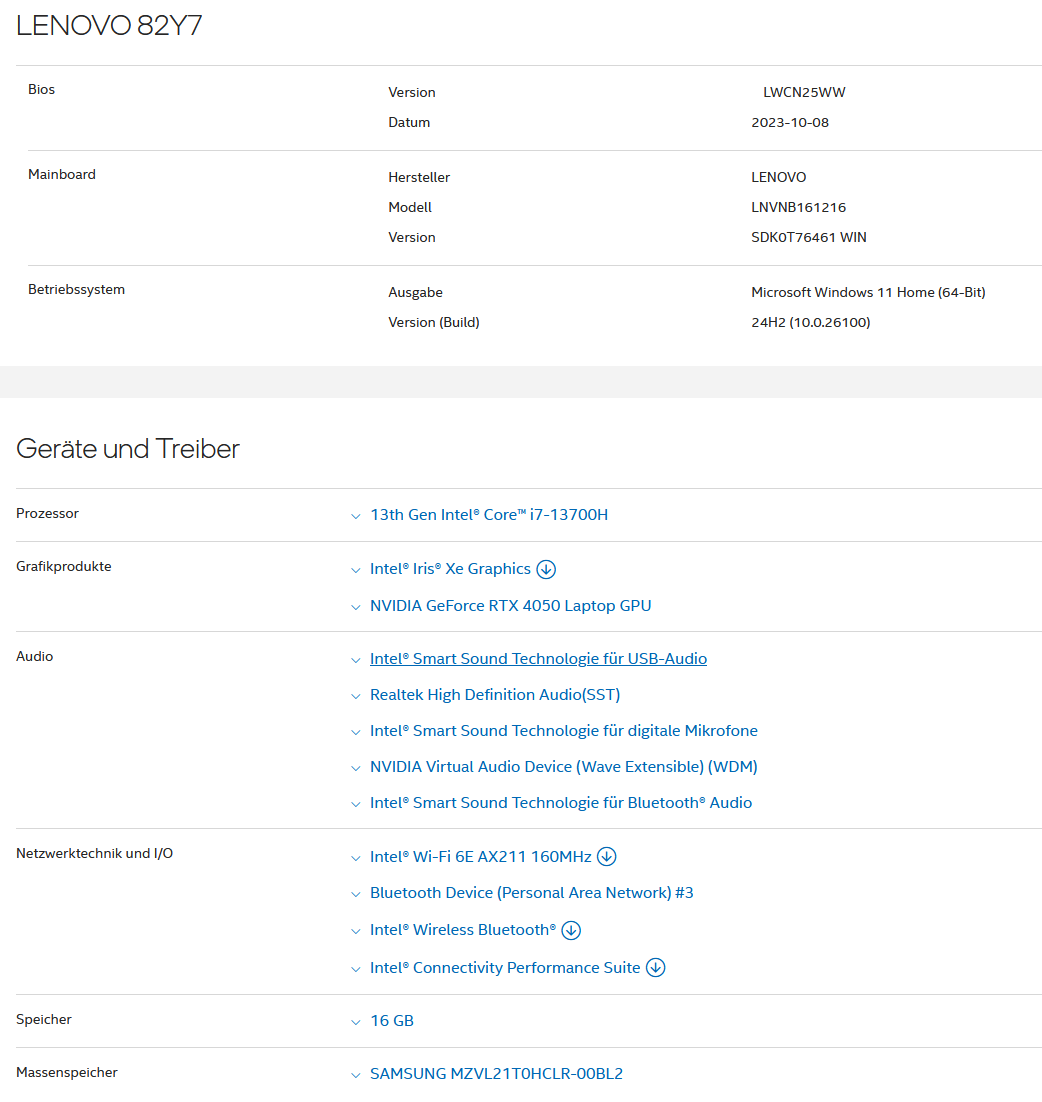The height and width of the screenshot is (1102, 1042).
Task: Expand Realtek High Definition Audio chevron
Action: (356, 696)
